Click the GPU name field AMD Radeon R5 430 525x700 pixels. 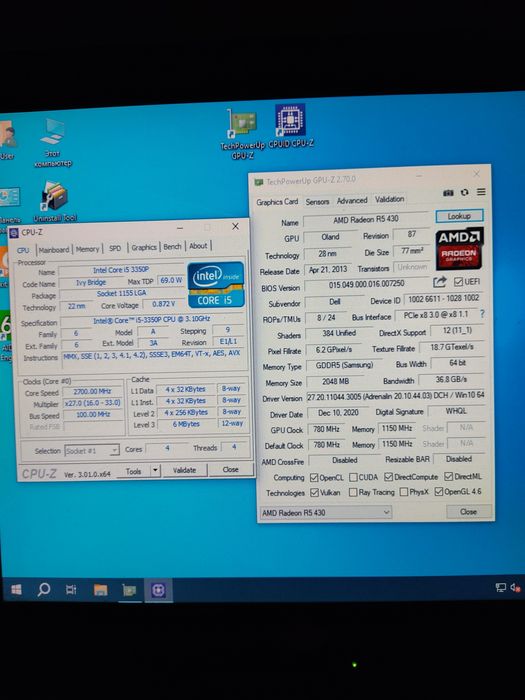tap(366, 219)
